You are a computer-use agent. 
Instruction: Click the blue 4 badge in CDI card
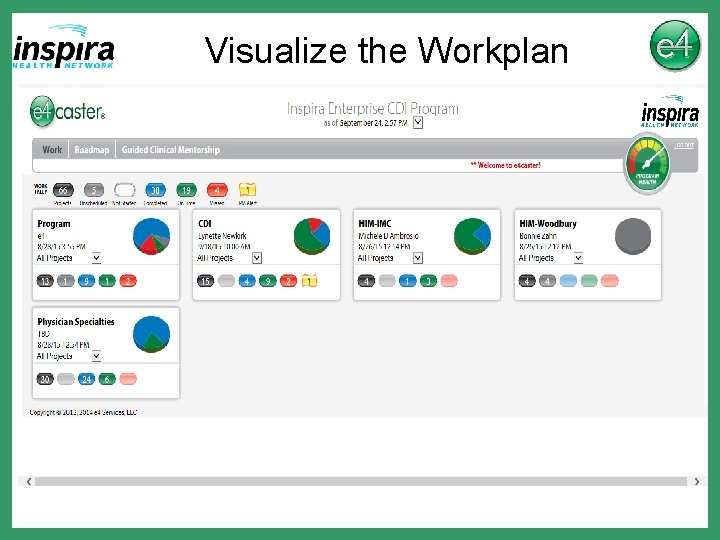pyautogui.click(x=247, y=281)
